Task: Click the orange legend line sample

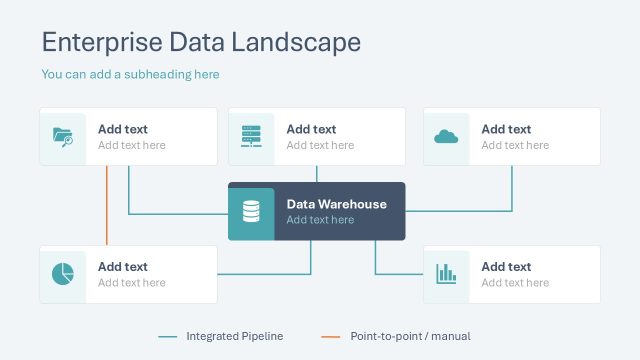Action: pos(331,337)
